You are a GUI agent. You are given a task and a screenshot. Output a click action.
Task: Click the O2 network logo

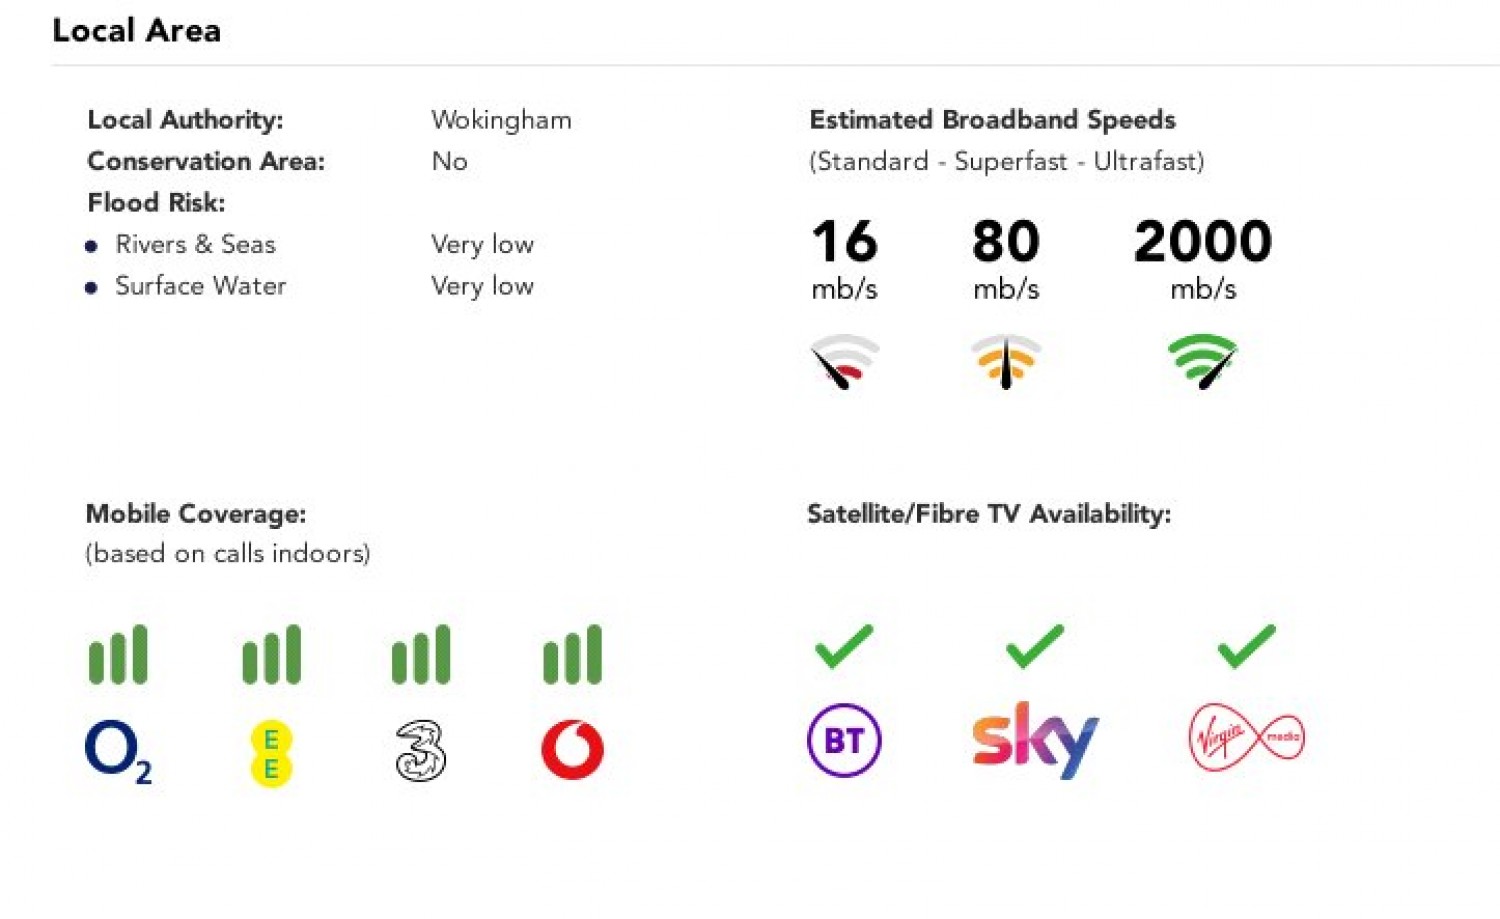(117, 751)
